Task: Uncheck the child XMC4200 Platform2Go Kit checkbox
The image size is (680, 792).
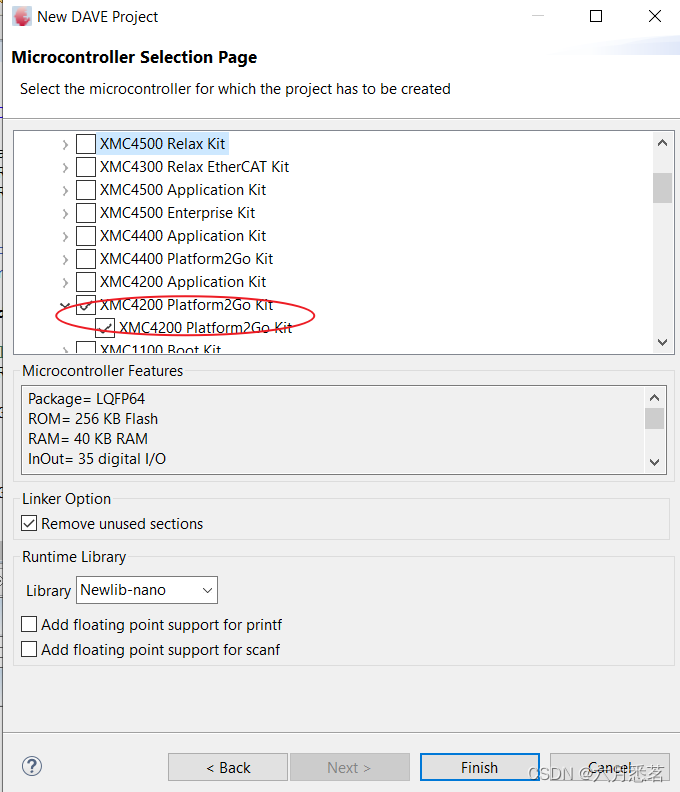Action: tap(105, 328)
